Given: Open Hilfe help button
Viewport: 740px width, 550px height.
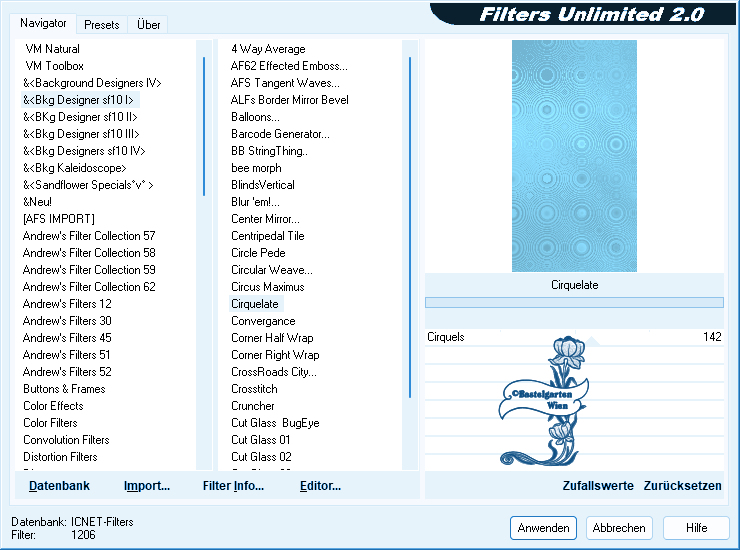Looking at the screenshot, I should point(696,528).
